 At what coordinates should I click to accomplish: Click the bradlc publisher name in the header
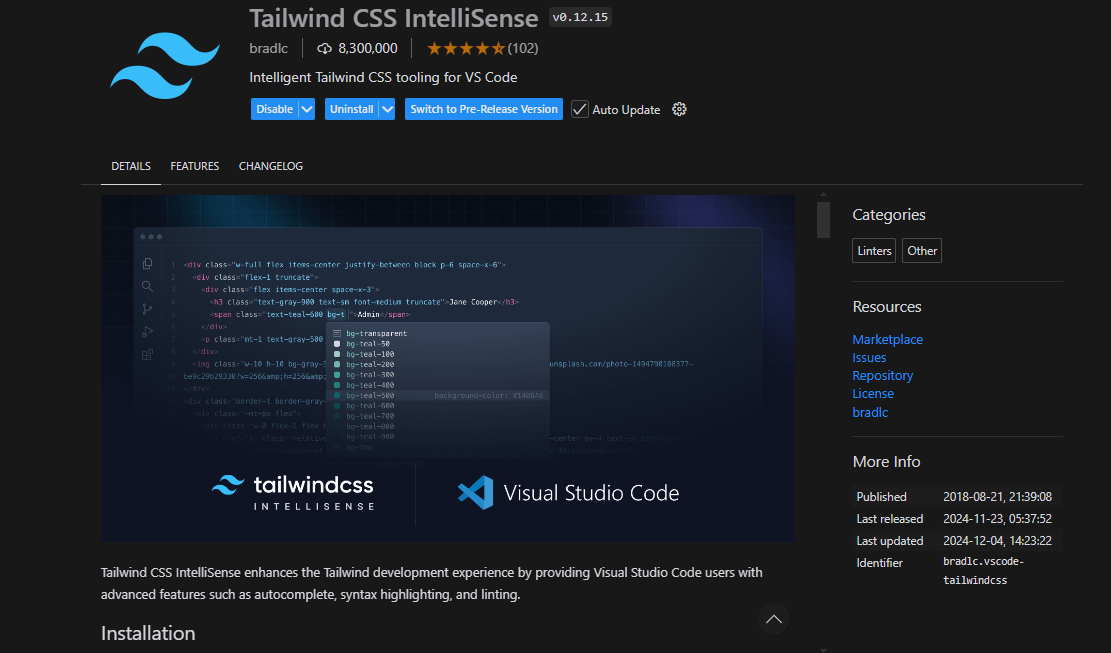click(x=269, y=48)
